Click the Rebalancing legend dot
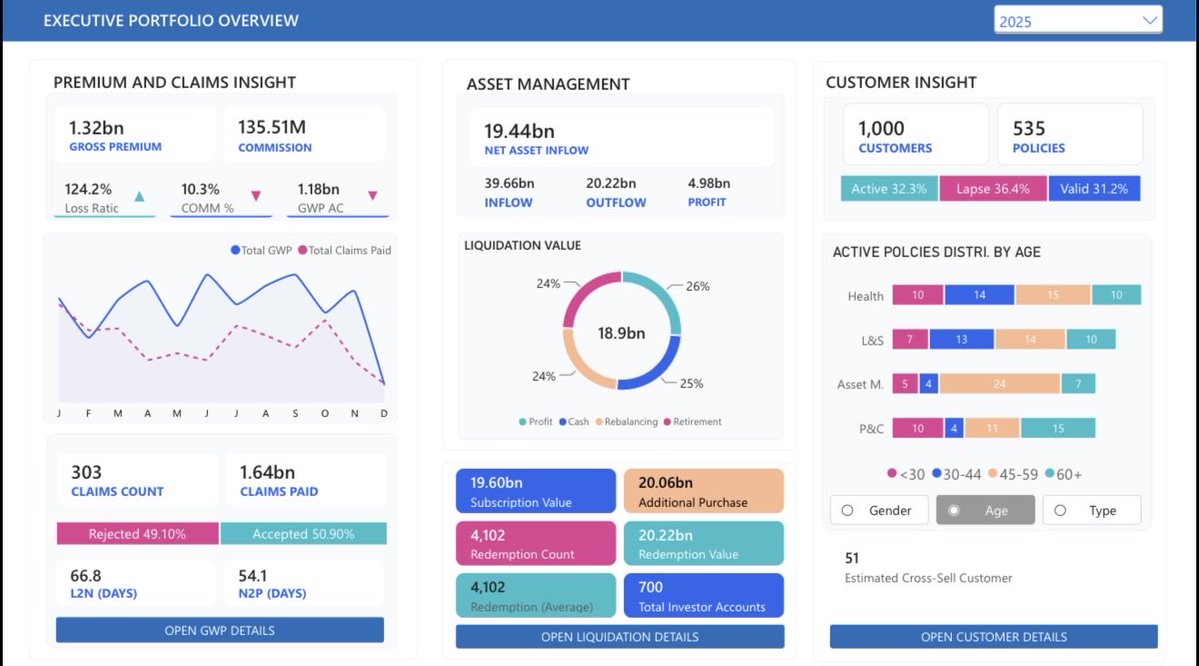Screen dimensions: 1199x666 pos(600,422)
